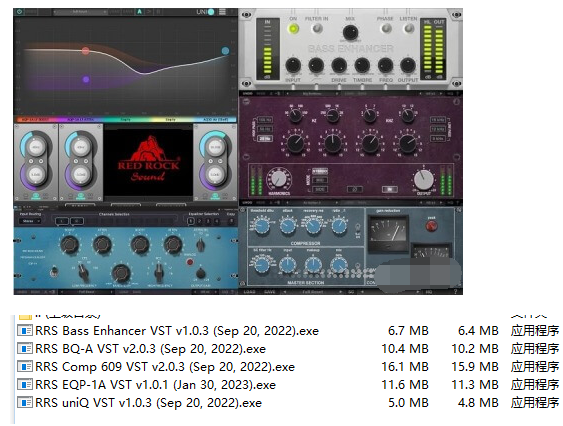563x426 pixels.
Task: Select the first red band tab in uniQ
Action: [36, 119]
